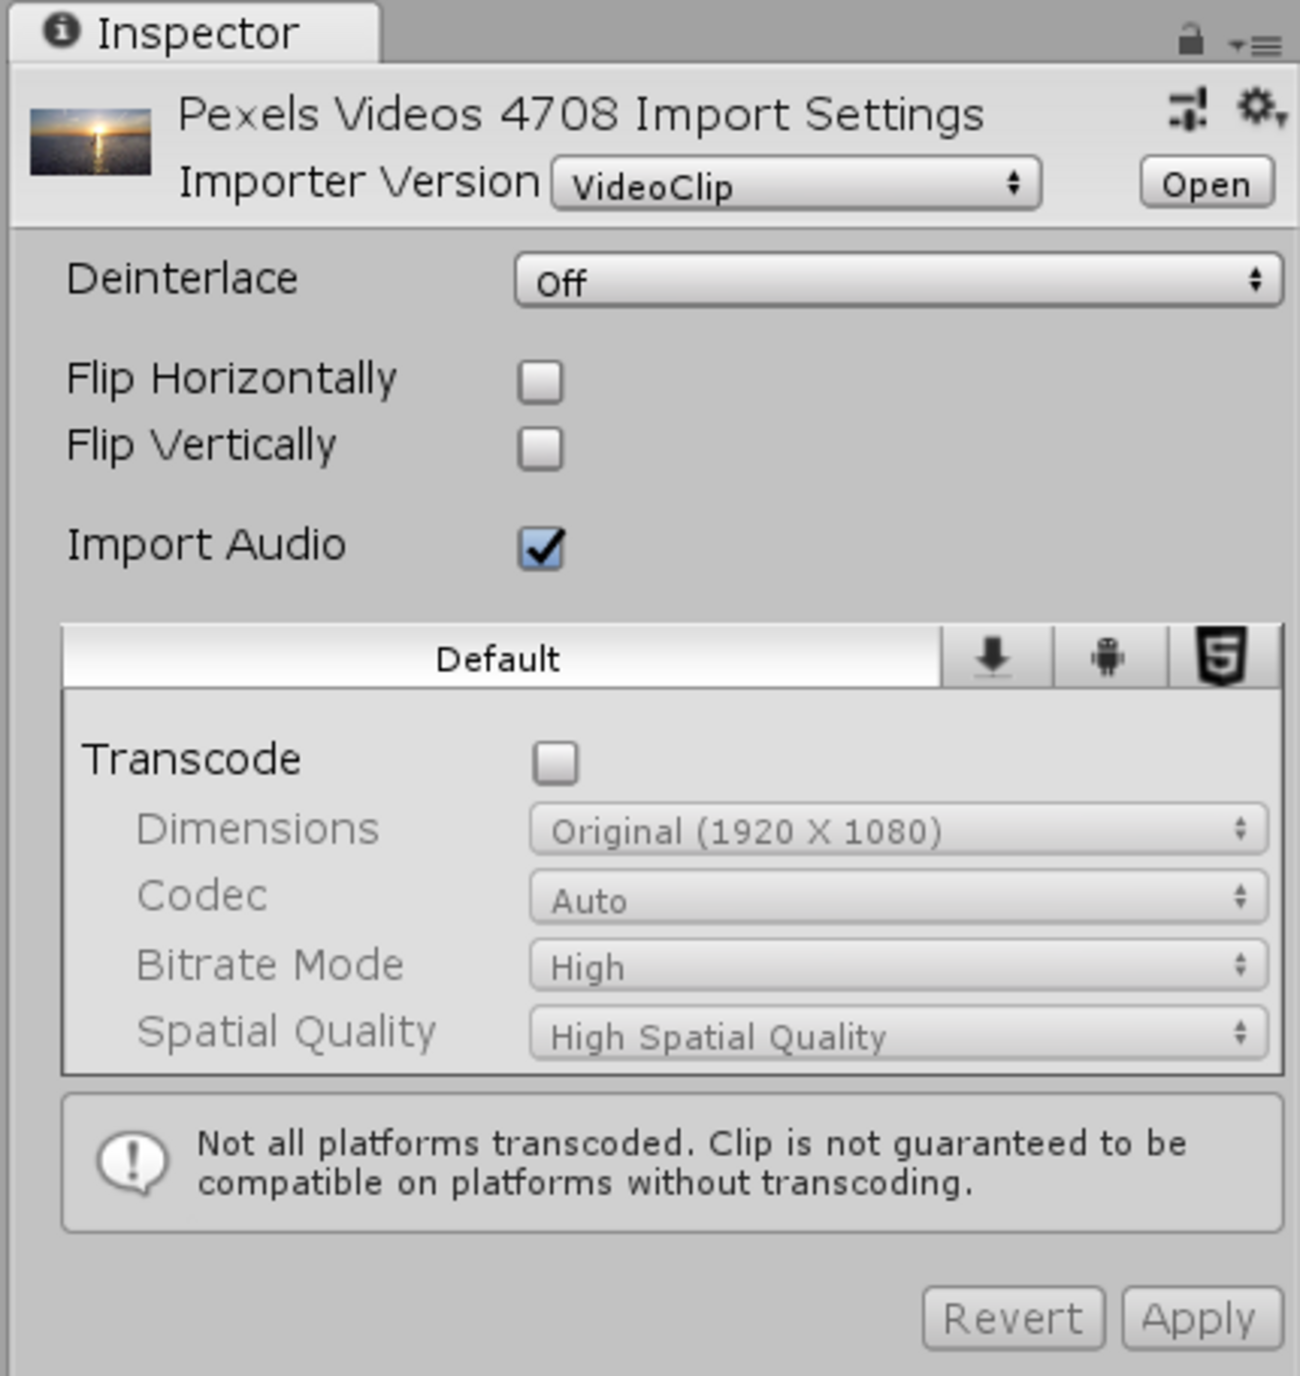The image size is (1300, 1376).
Task: Switch to the HTML5 WebGL platform tab
Action: [x=1222, y=656]
